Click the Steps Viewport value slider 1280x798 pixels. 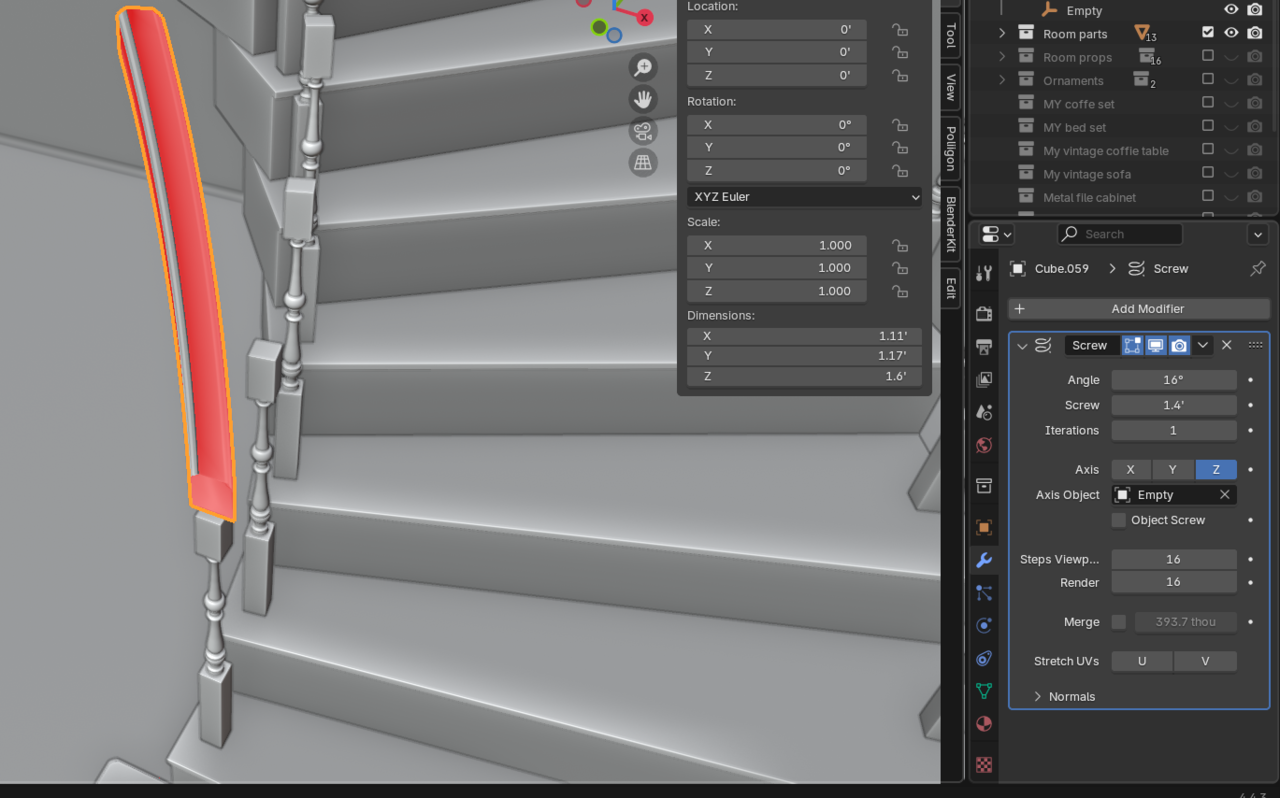pos(1174,559)
